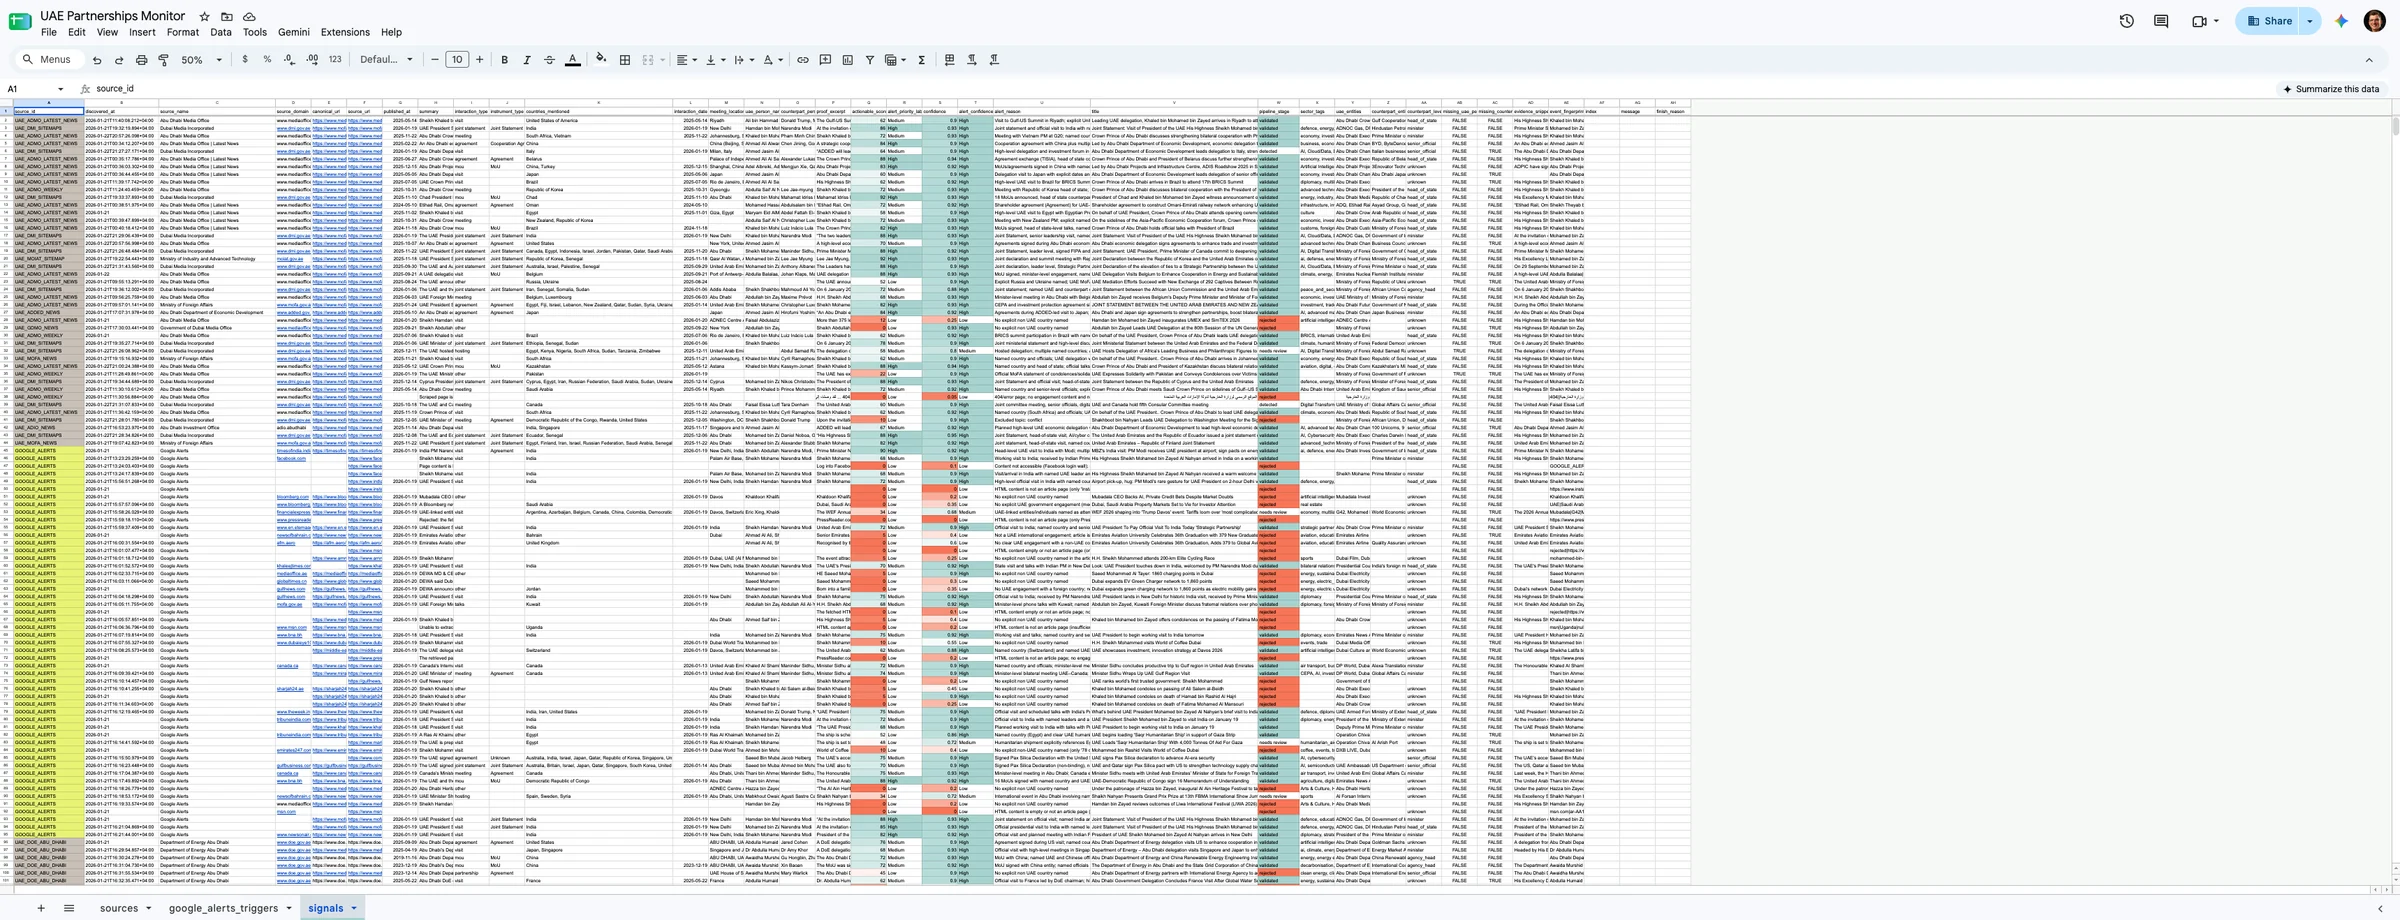Screen dimensions: 2400x920
Task: Create a filter
Action: 869,60
